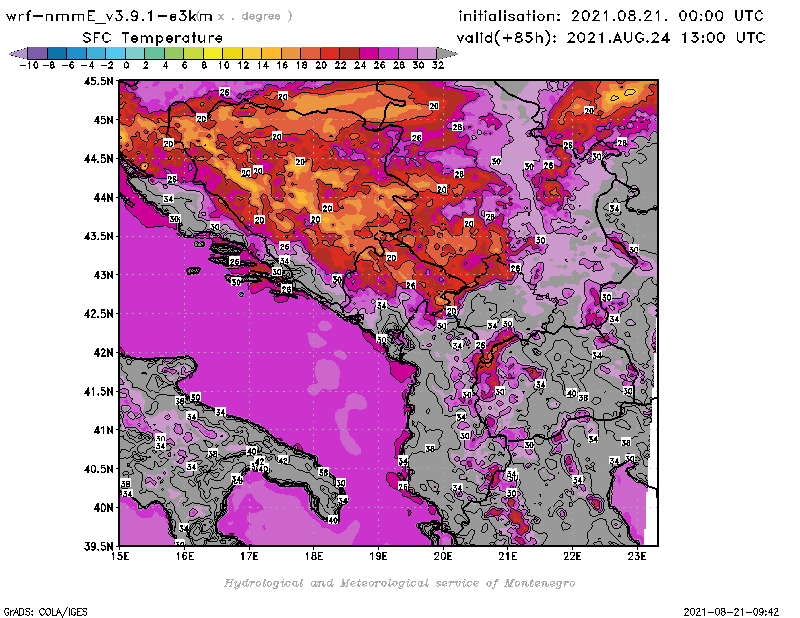Click the Hydrological and Meteorological service caption

(x=399, y=582)
